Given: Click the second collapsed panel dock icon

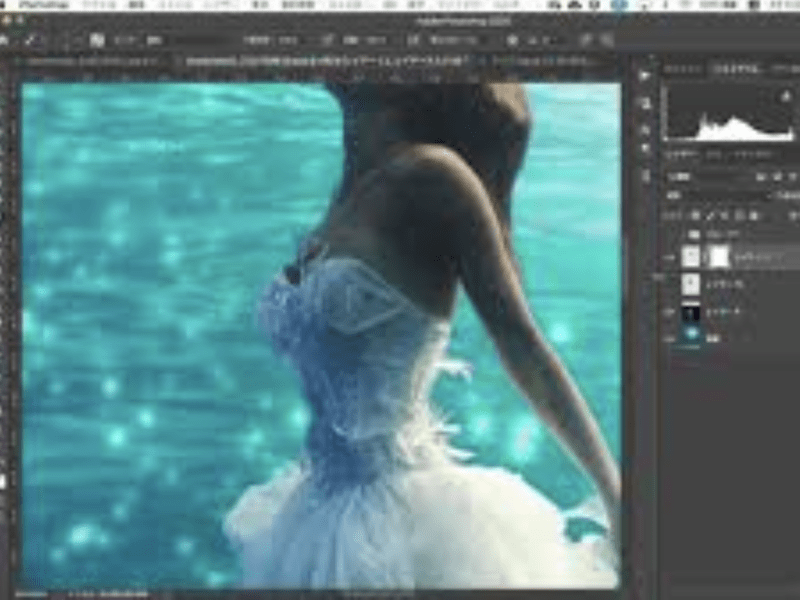Looking at the screenshot, I should click(x=644, y=101).
